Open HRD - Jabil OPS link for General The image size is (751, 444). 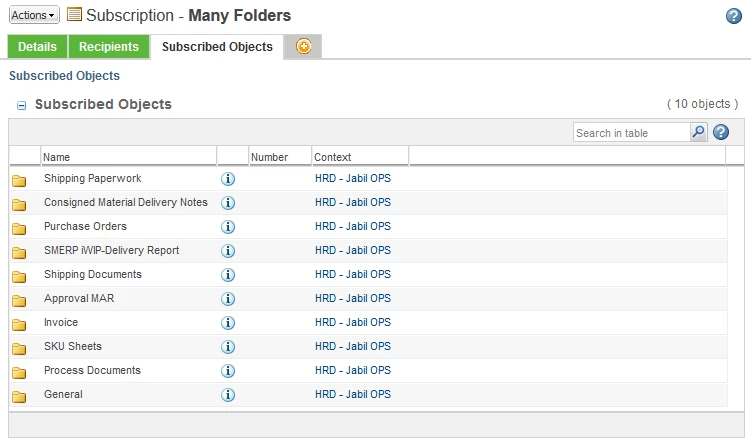click(353, 394)
